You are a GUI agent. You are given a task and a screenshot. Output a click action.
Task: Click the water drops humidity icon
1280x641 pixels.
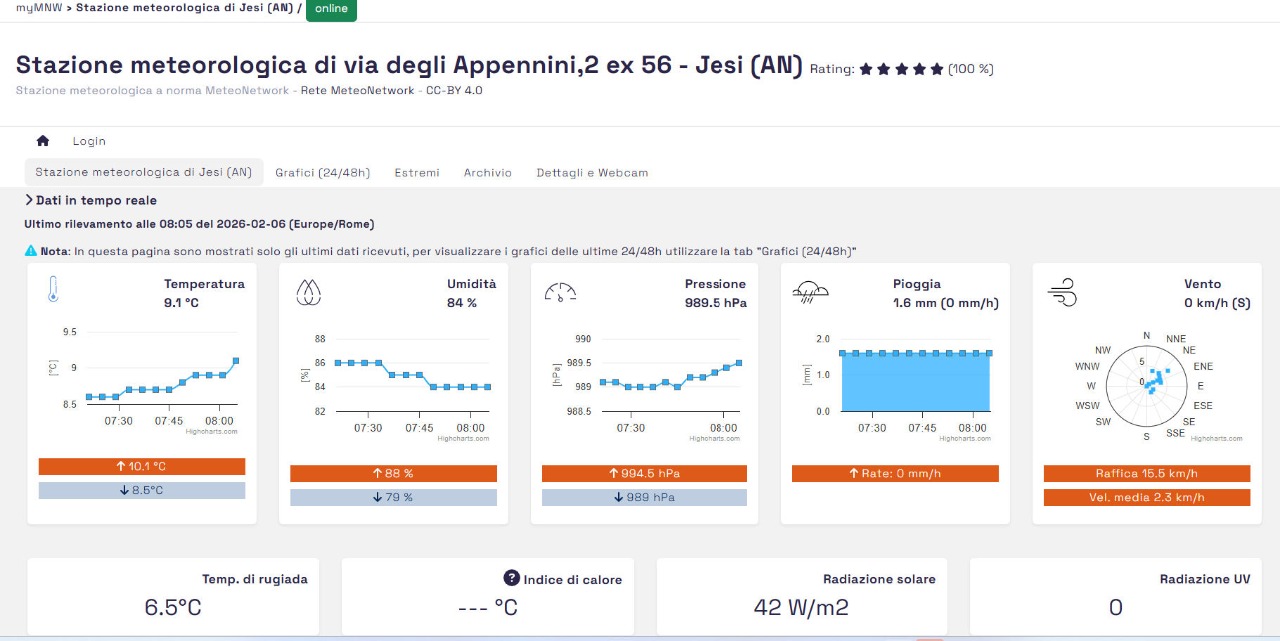point(307,292)
